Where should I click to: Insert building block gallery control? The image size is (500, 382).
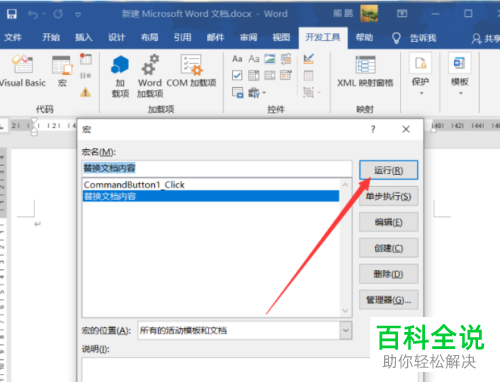pos(286,59)
